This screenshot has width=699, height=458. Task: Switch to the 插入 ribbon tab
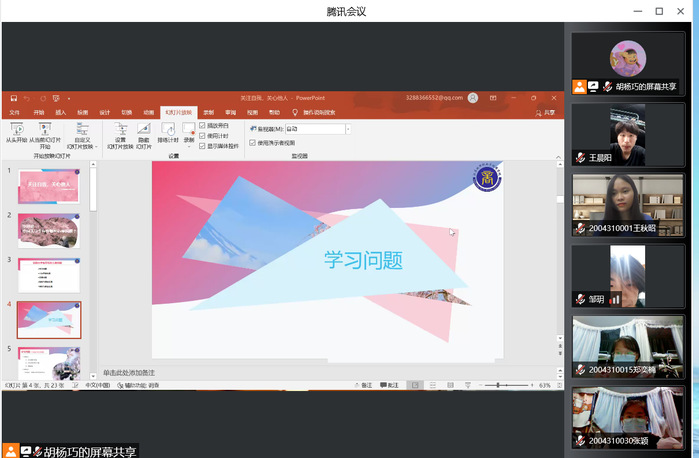[61, 112]
